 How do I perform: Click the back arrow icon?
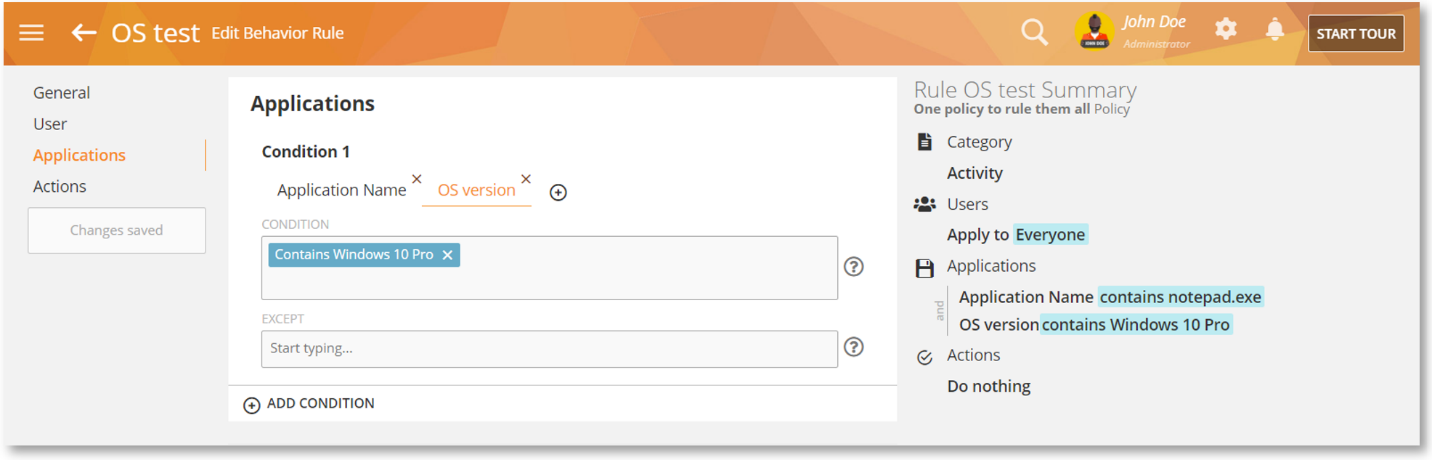click(x=84, y=33)
